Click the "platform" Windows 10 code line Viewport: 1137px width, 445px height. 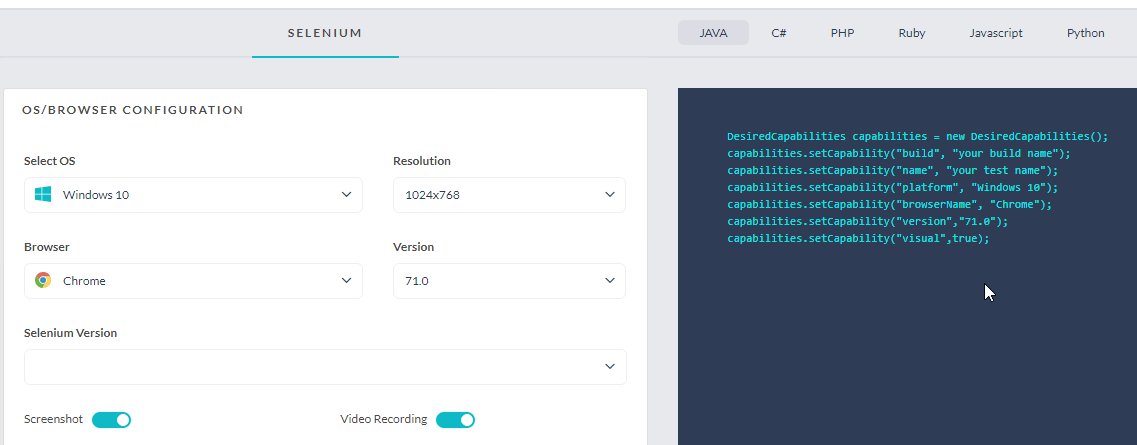click(893, 188)
